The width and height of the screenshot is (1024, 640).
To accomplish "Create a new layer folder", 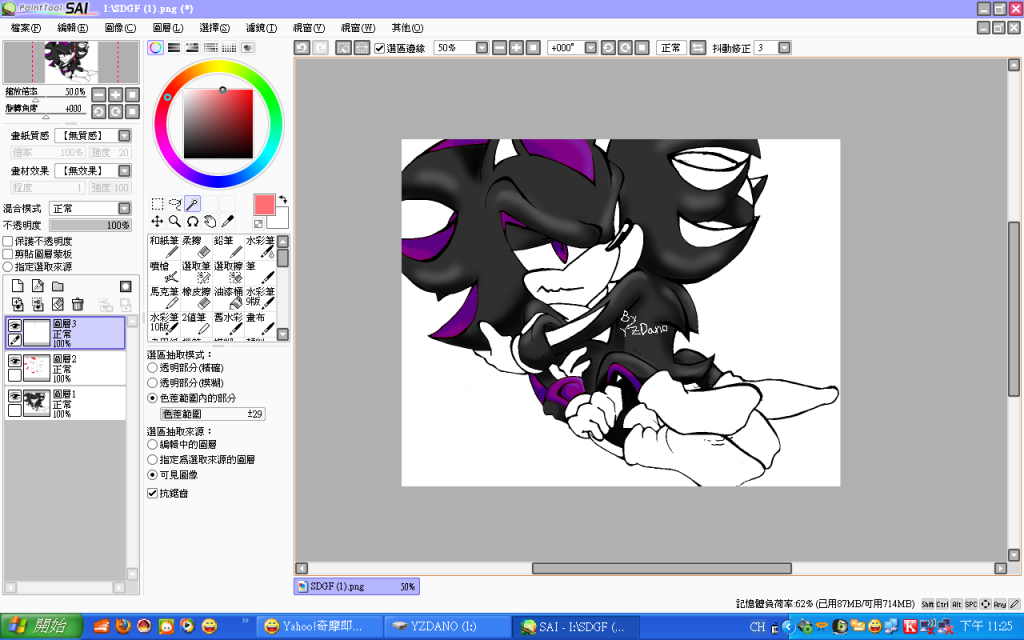I will tap(58, 286).
